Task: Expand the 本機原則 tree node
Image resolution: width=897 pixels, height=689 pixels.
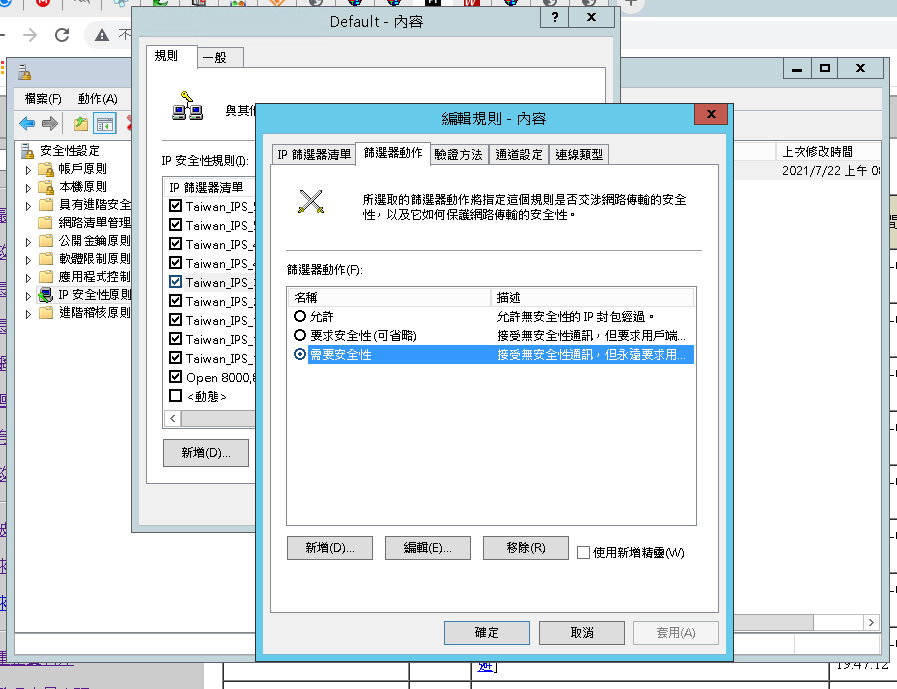Action: coord(28,187)
